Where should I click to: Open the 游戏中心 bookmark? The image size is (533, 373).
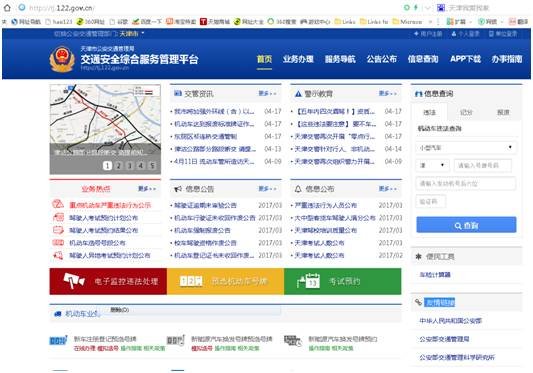[x=315, y=22]
